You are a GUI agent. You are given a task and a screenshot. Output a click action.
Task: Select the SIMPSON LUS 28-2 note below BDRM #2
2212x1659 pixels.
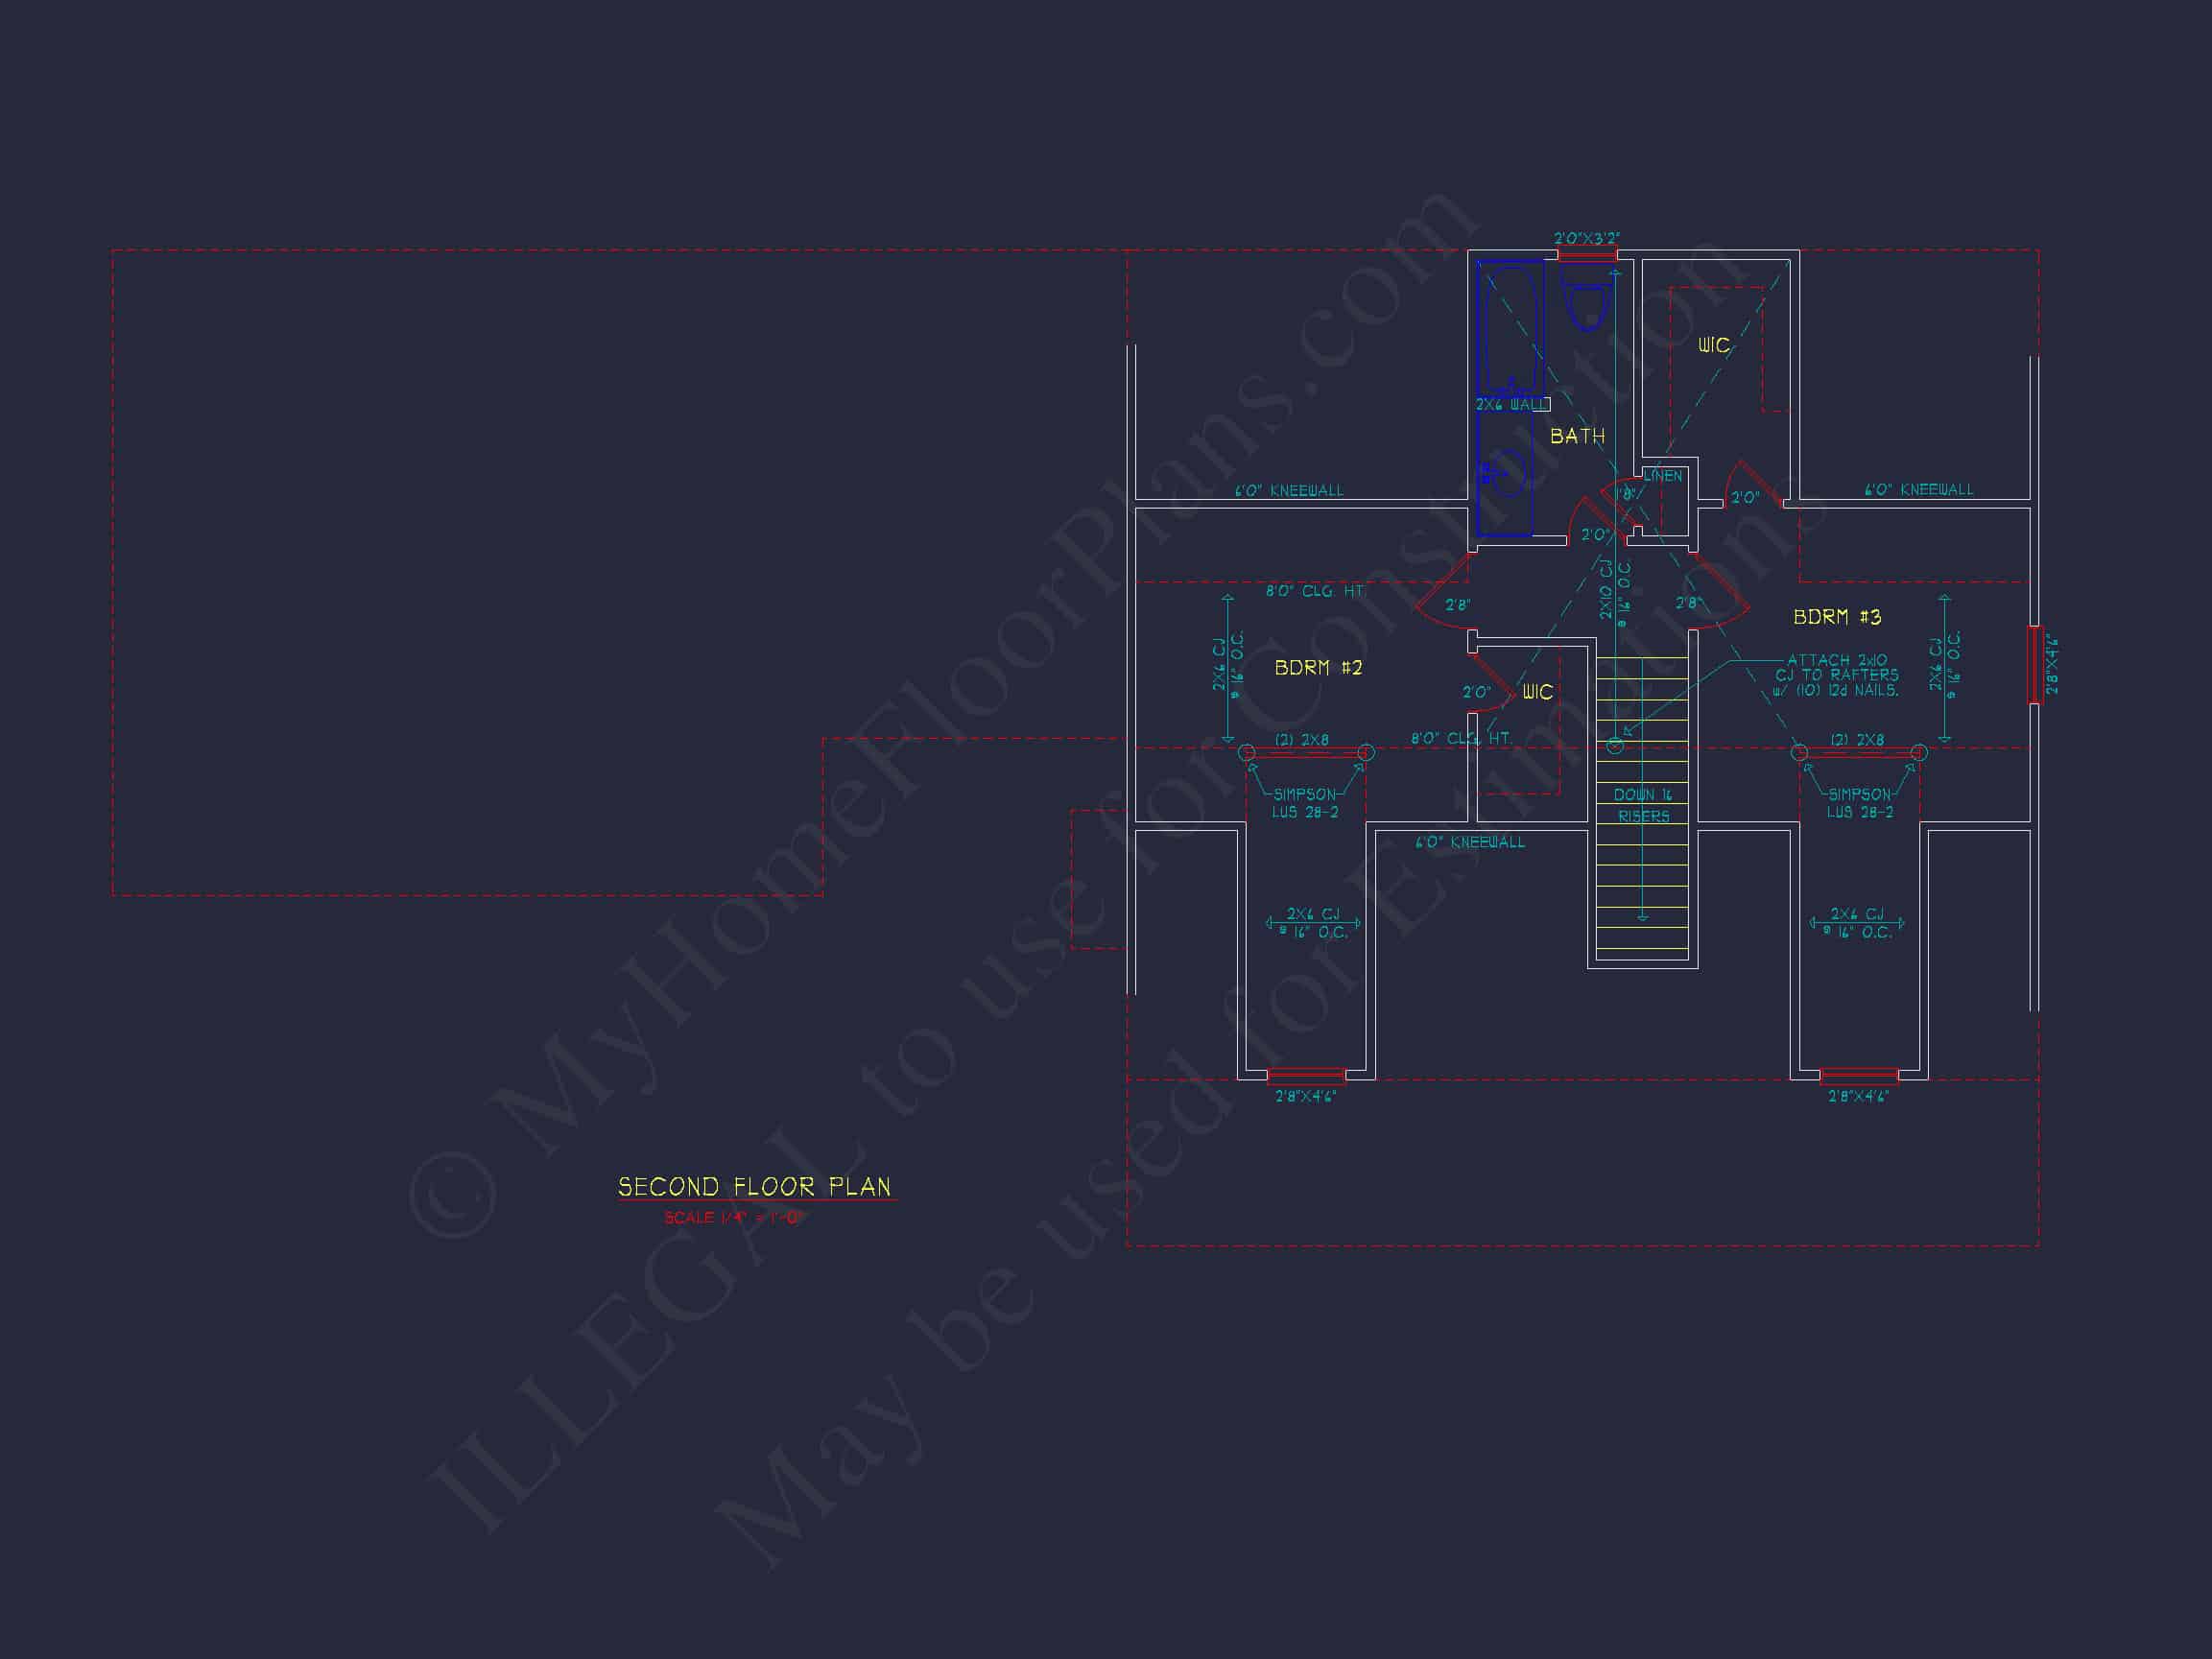click(1305, 803)
